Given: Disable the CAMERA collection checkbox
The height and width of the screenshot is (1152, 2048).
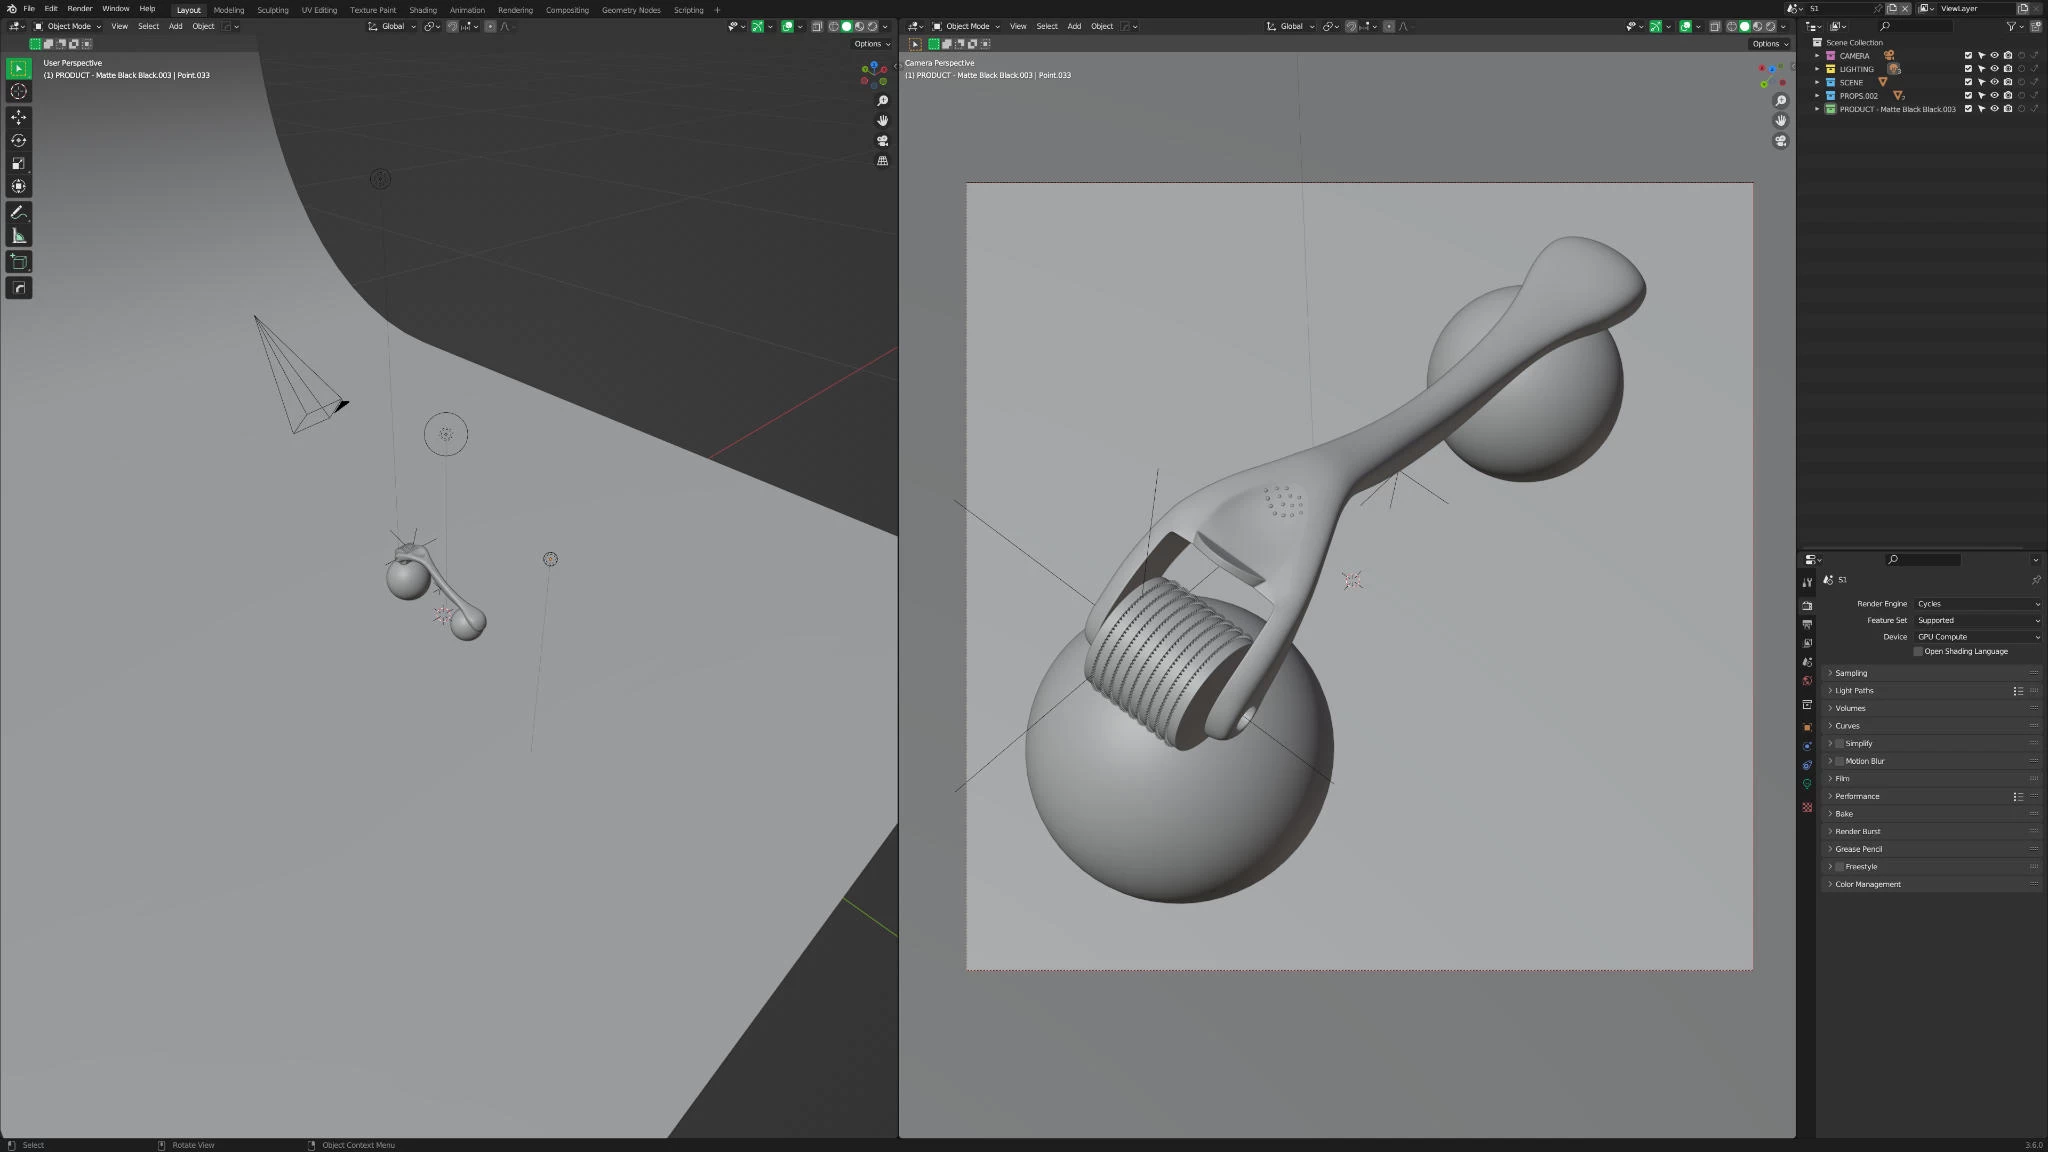Looking at the screenshot, I should (x=1968, y=55).
